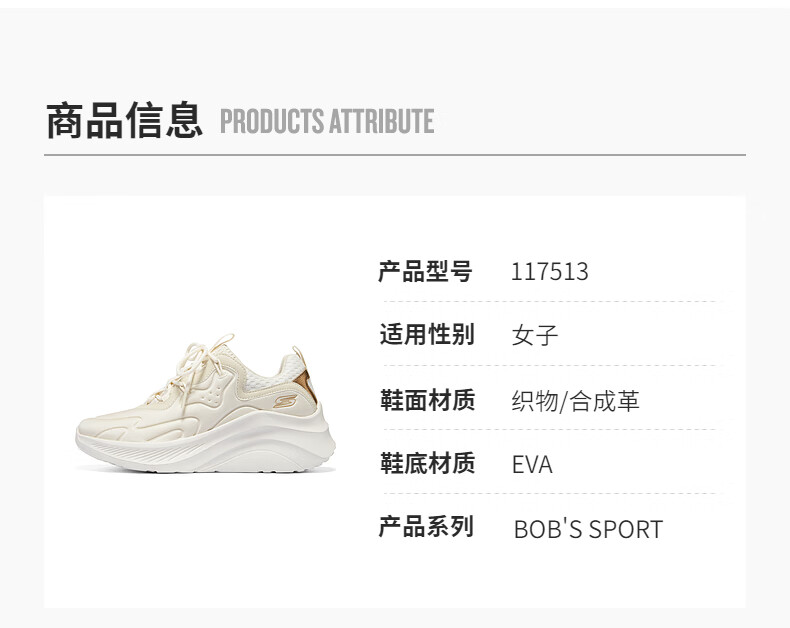Viewport: 790px width, 628px height.
Task: Select the BOB'S SPORT series text
Action: tap(588, 529)
